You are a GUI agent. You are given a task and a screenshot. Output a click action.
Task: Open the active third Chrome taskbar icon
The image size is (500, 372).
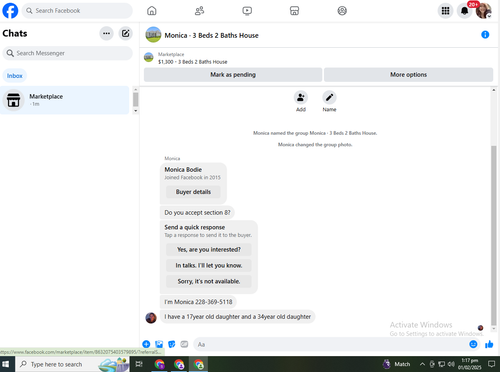199,364
